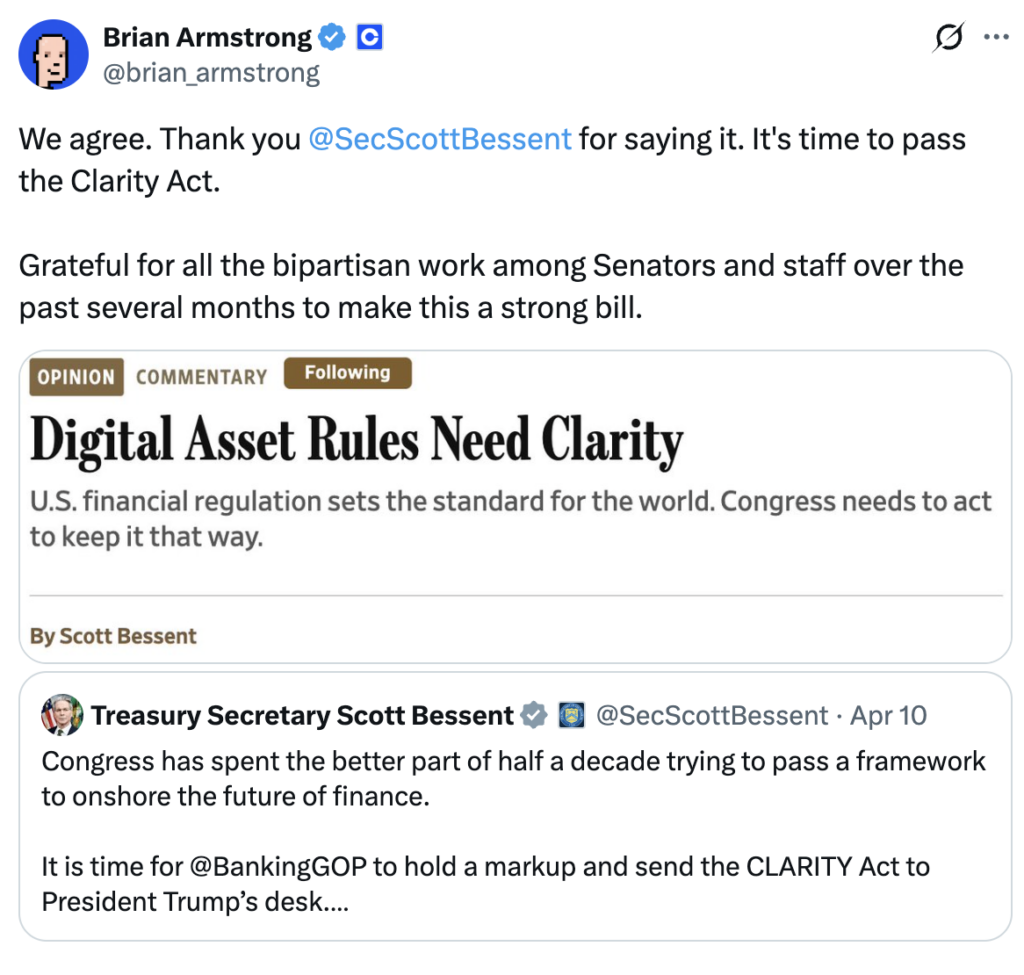Screen dimensions: 1024x975
Task: Click Brian Armstrong's blue verified checkmark
Action: [x=332, y=37]
